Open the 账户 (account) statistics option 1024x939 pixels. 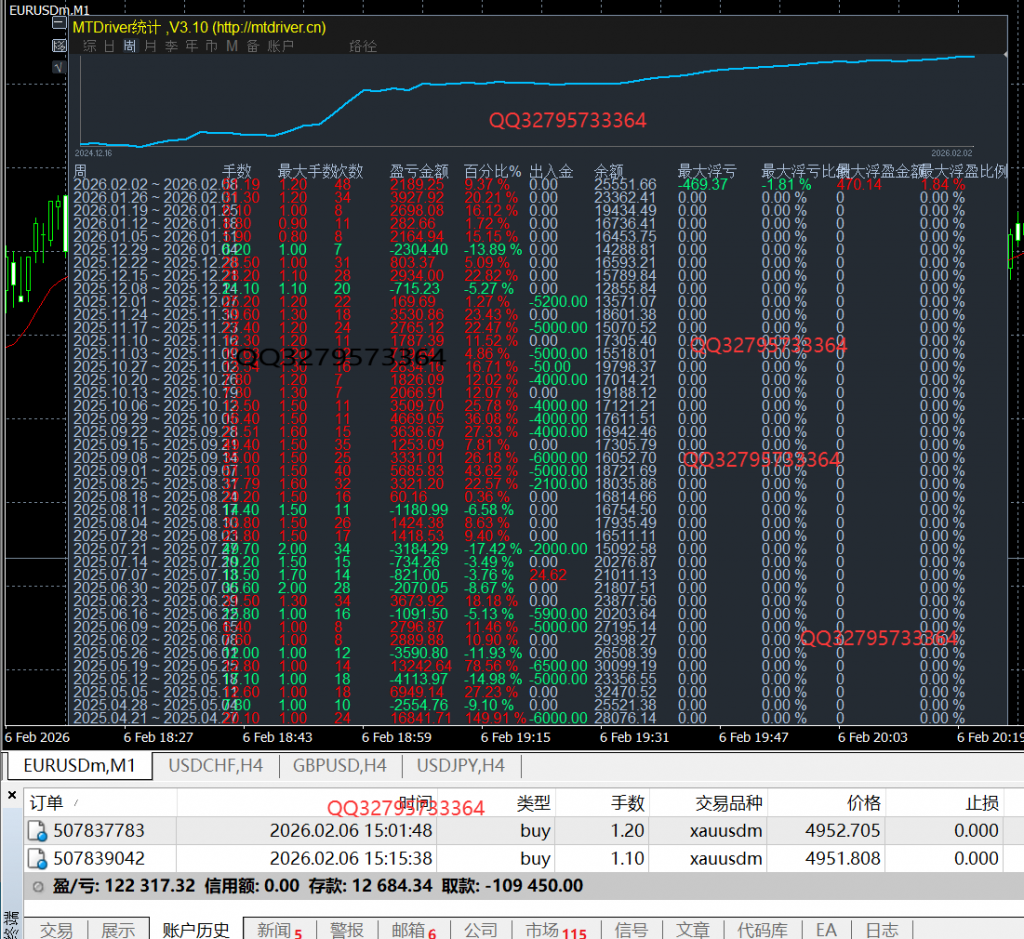point(281,46)
